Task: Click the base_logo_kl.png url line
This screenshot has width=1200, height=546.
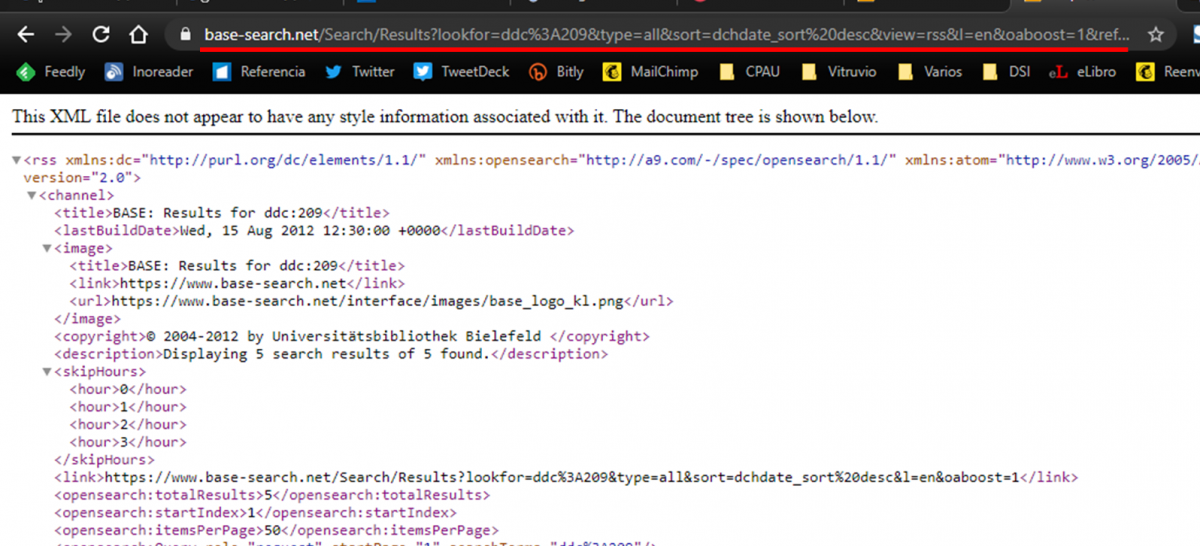Action: click(x=371, y=301)
